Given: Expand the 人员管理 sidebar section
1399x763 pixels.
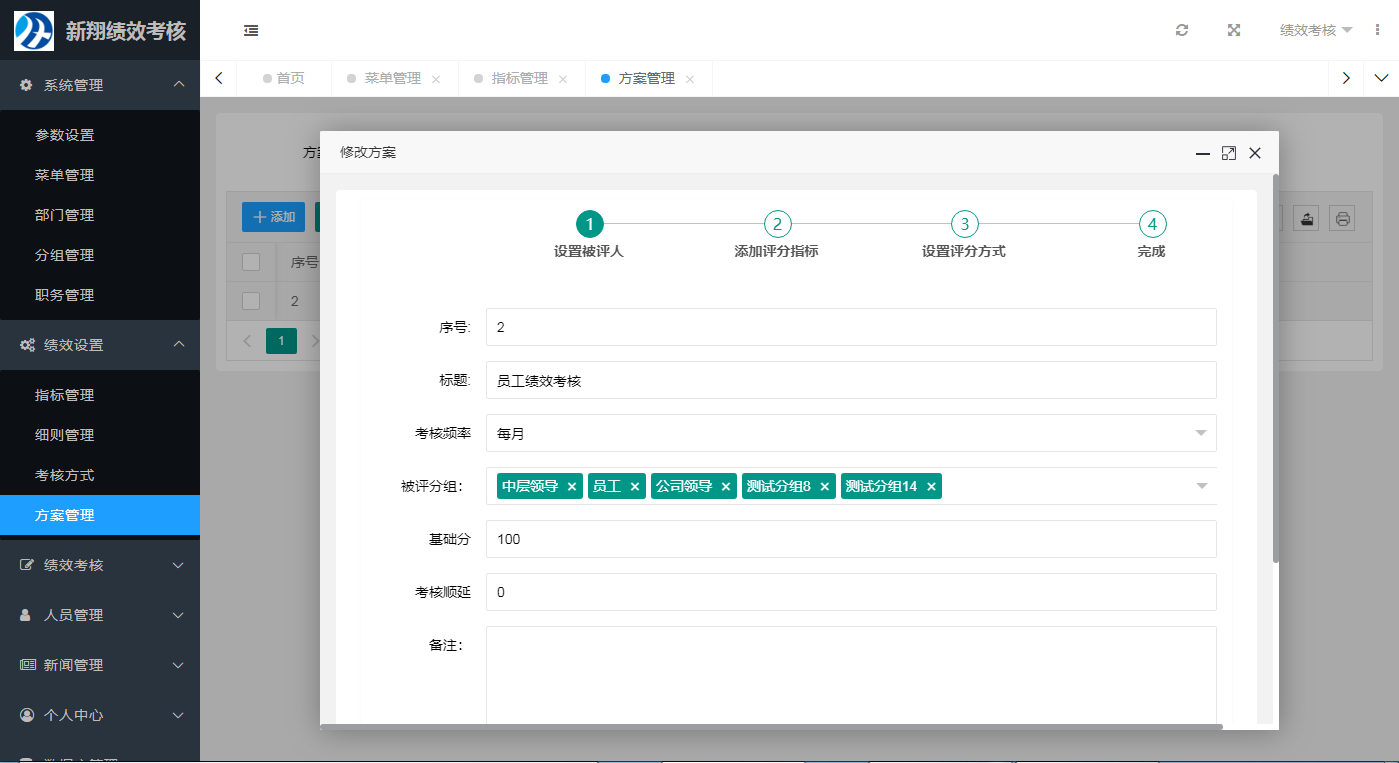Looking at the screenshot, I should [100, 615].
